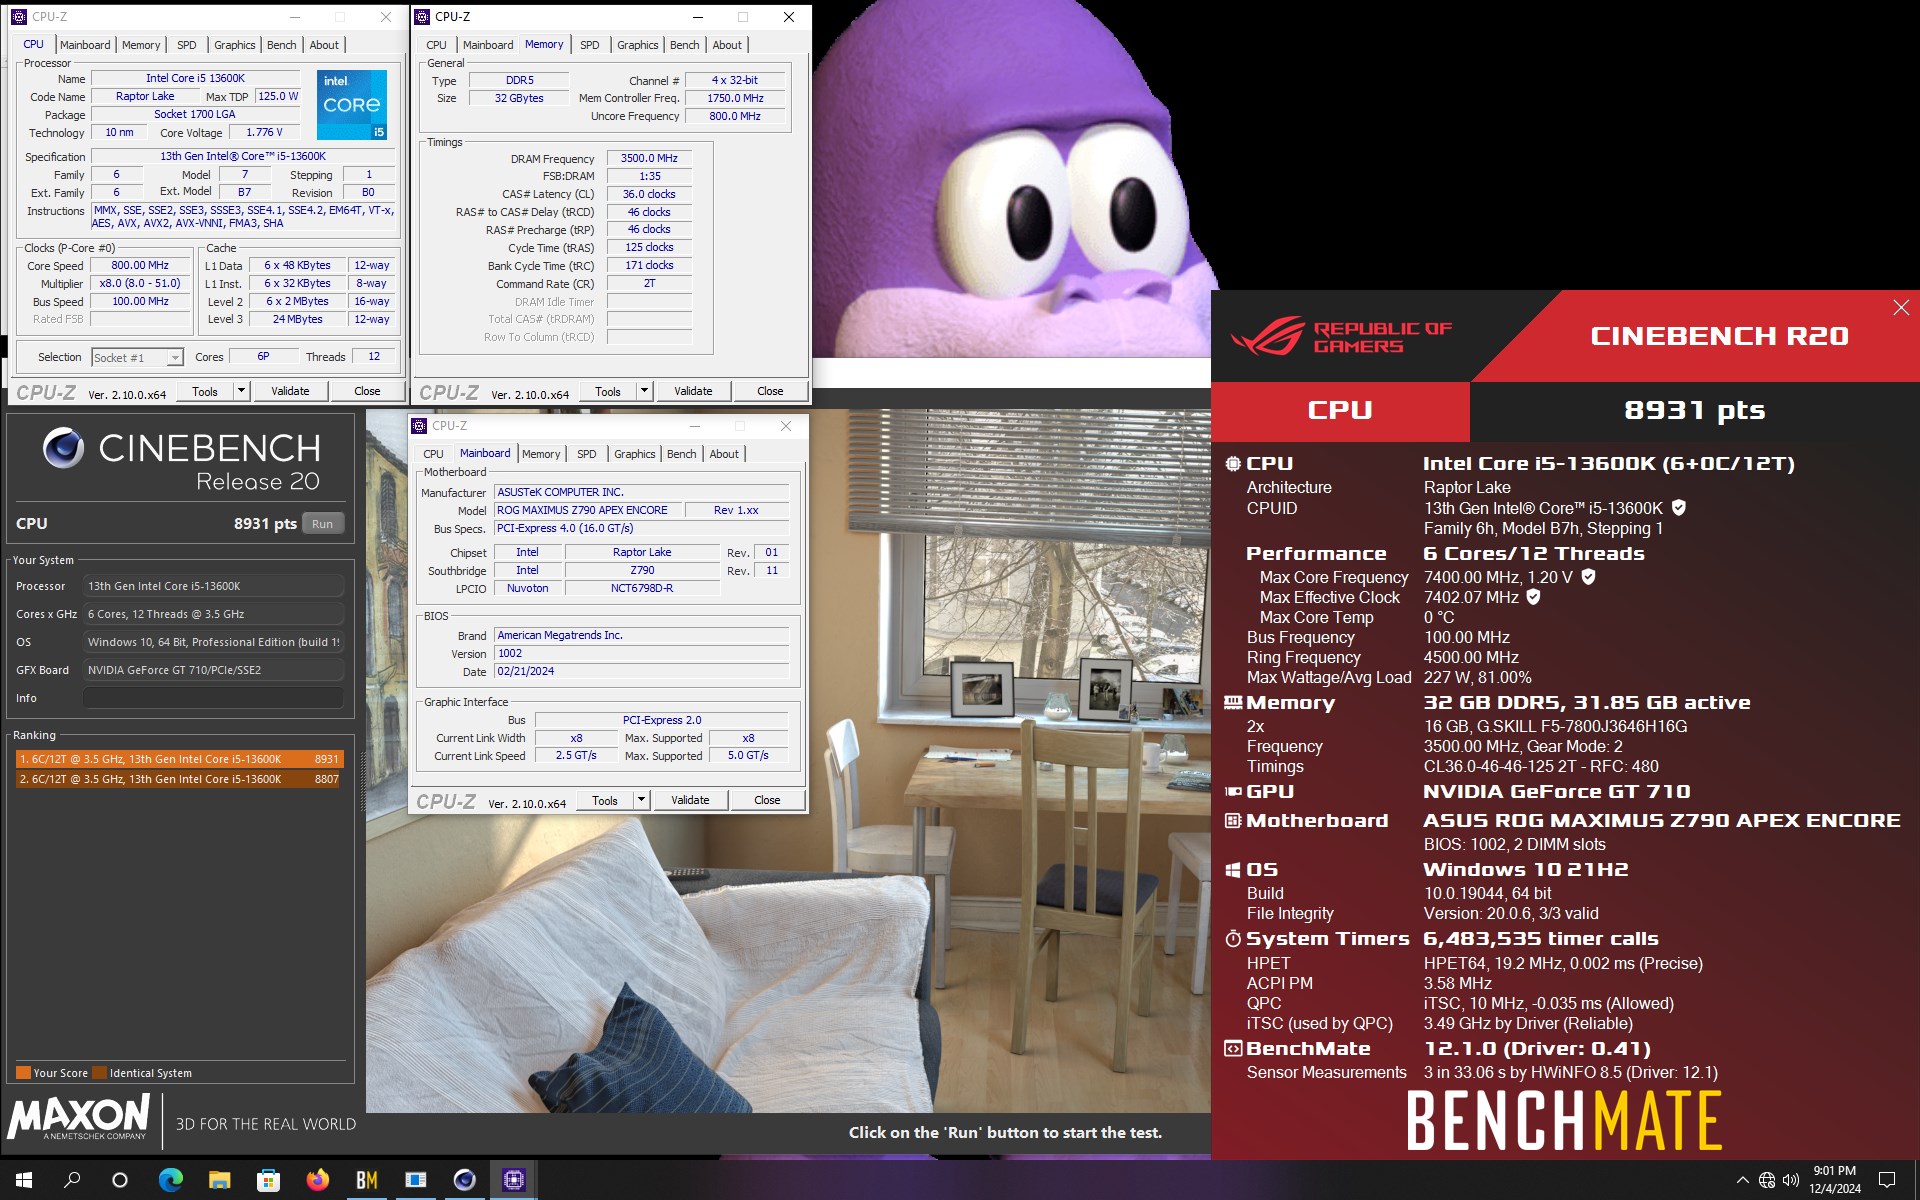The height and width of the screenshot is (1200, 1920).
Task: Show hidden system tray icons chevron
Action: [1743, 1180]
